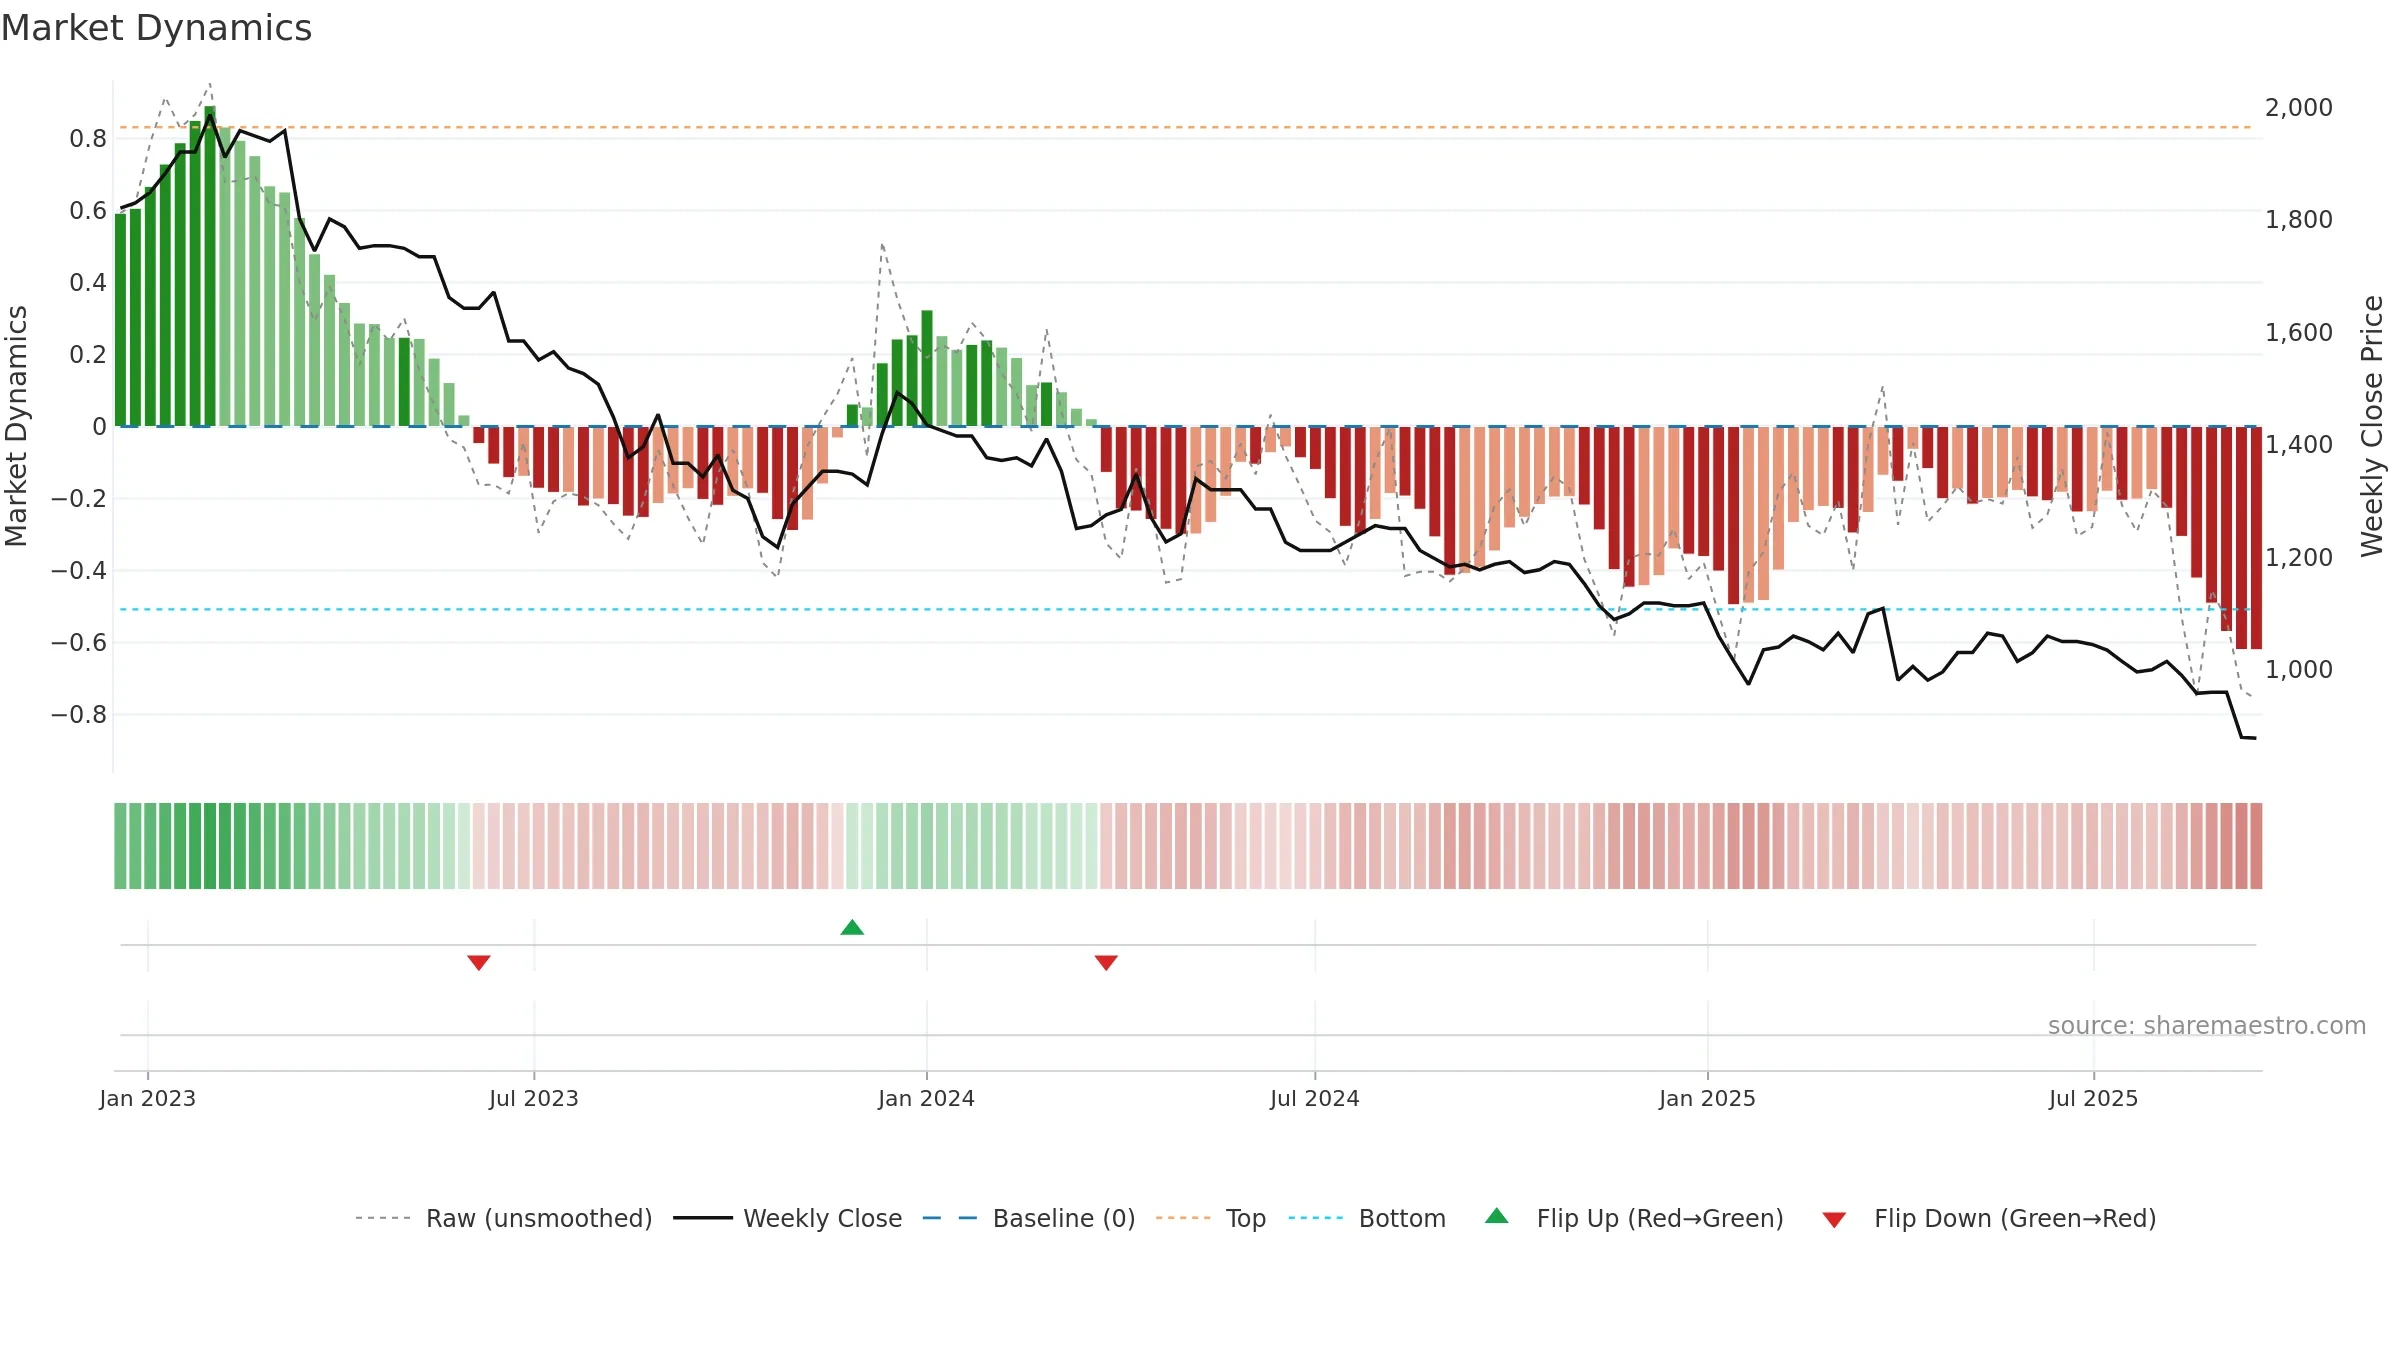The image size is (2400, 1350).
Task: Click the last dark red bar at chart end
Action: [2256, 538]
